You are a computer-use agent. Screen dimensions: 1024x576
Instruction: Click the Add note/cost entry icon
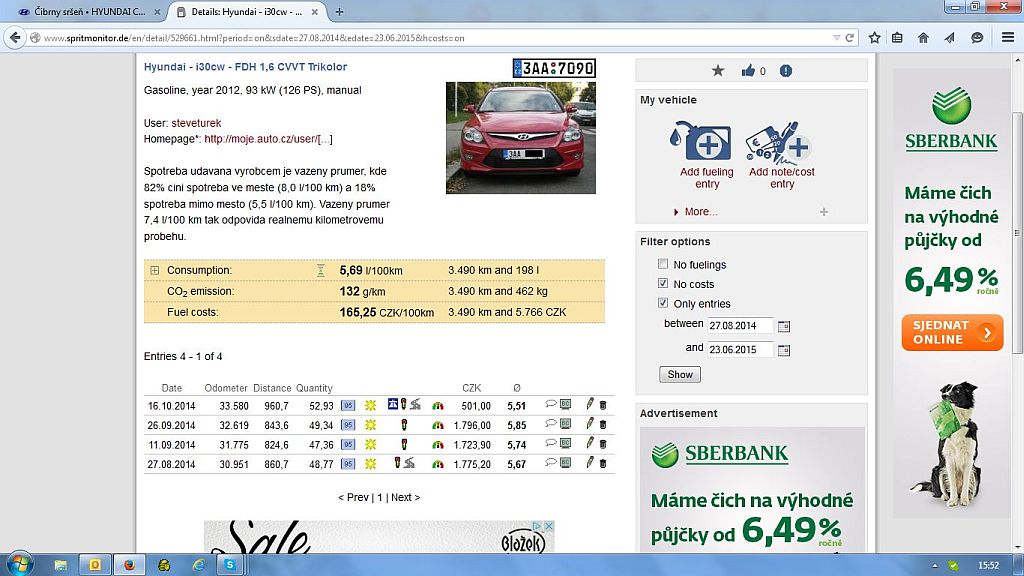click(x=778, y=141)
